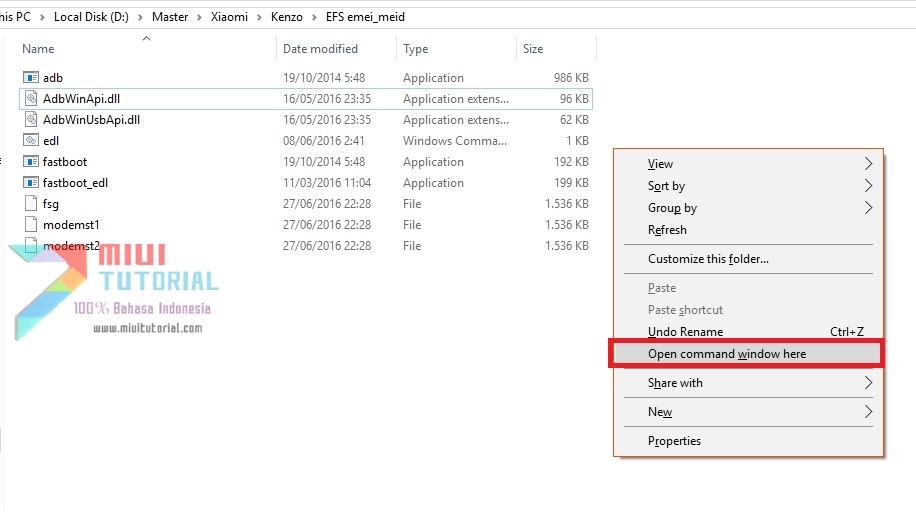Click the fastboot application icon

[30, 162]
